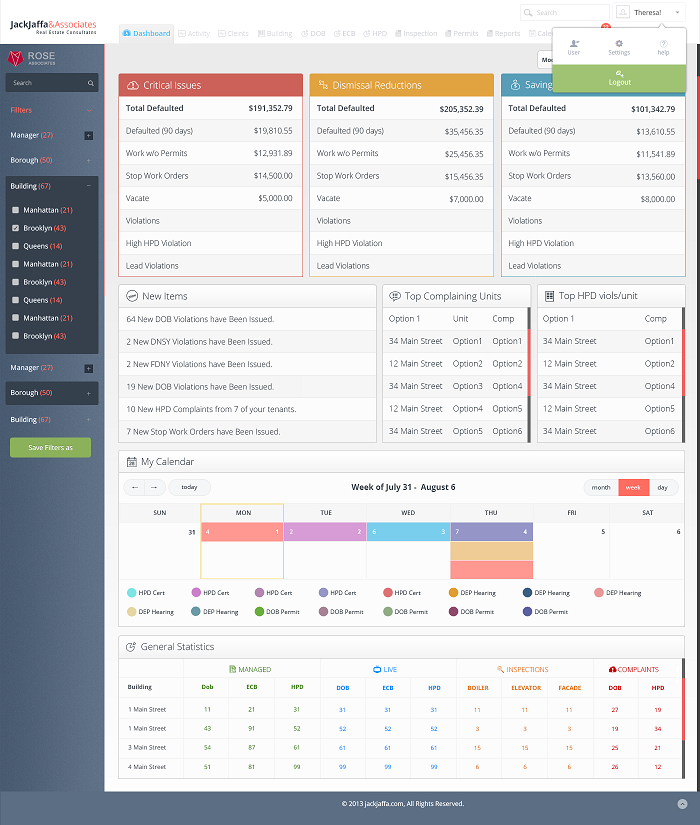Click the top Search input field
This screenshot has width=700, height=825.
(565, 12)
